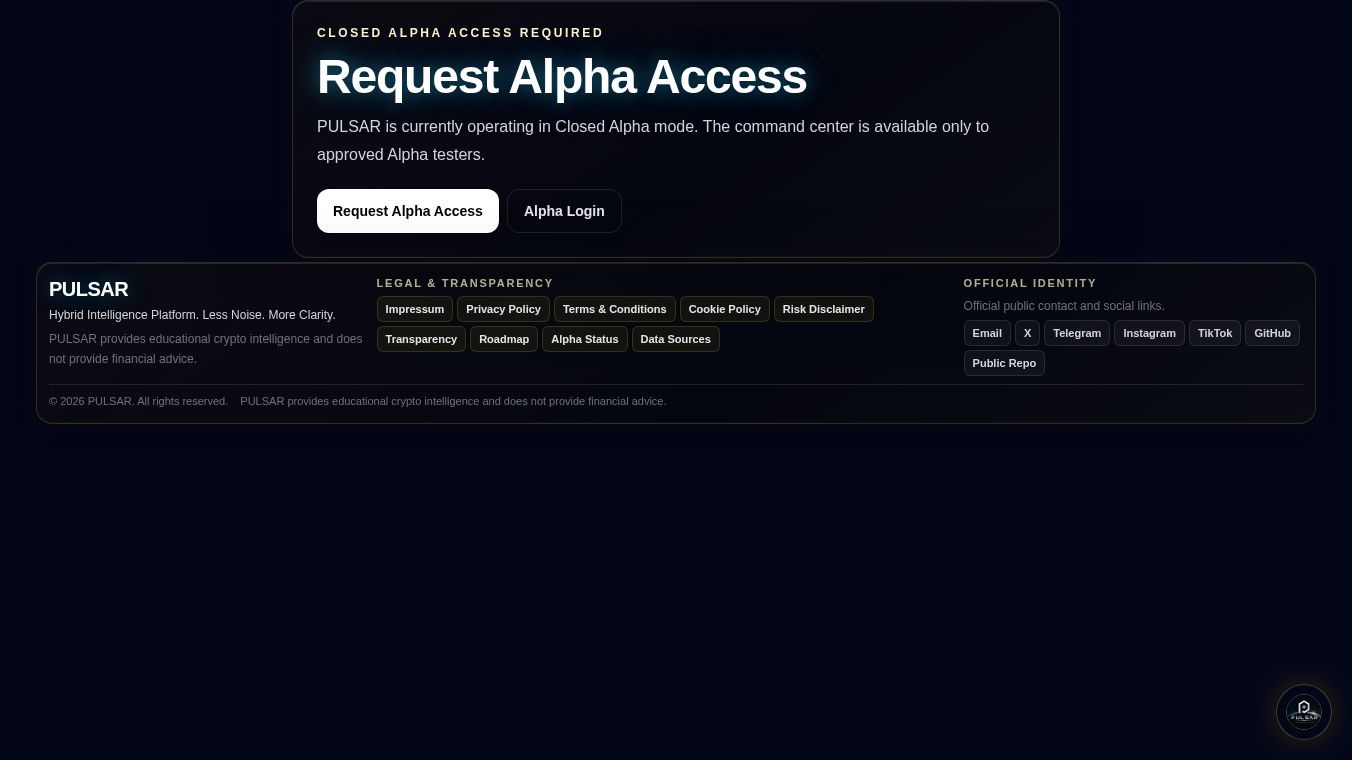View the Privacy Policy page
The width and height of the screenshot is (1352, 760).
[503, 309]
